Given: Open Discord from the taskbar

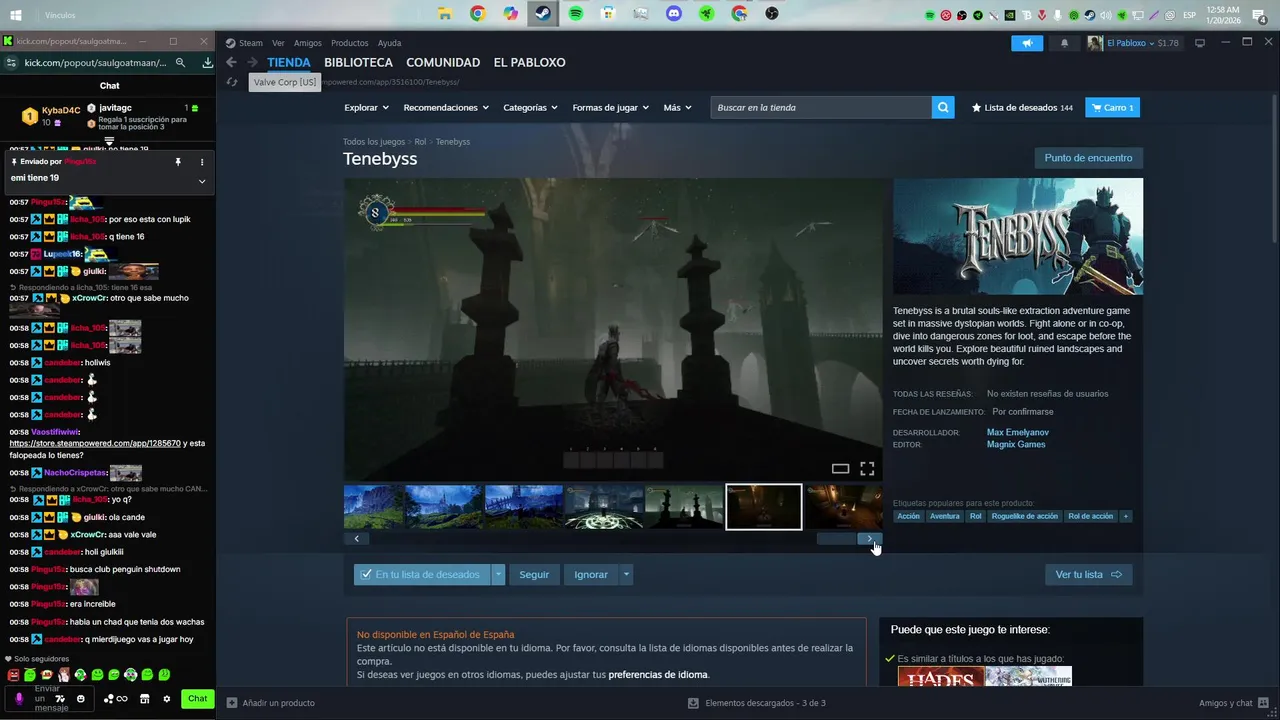Looking at the screenshot, I should pos(674,14).
